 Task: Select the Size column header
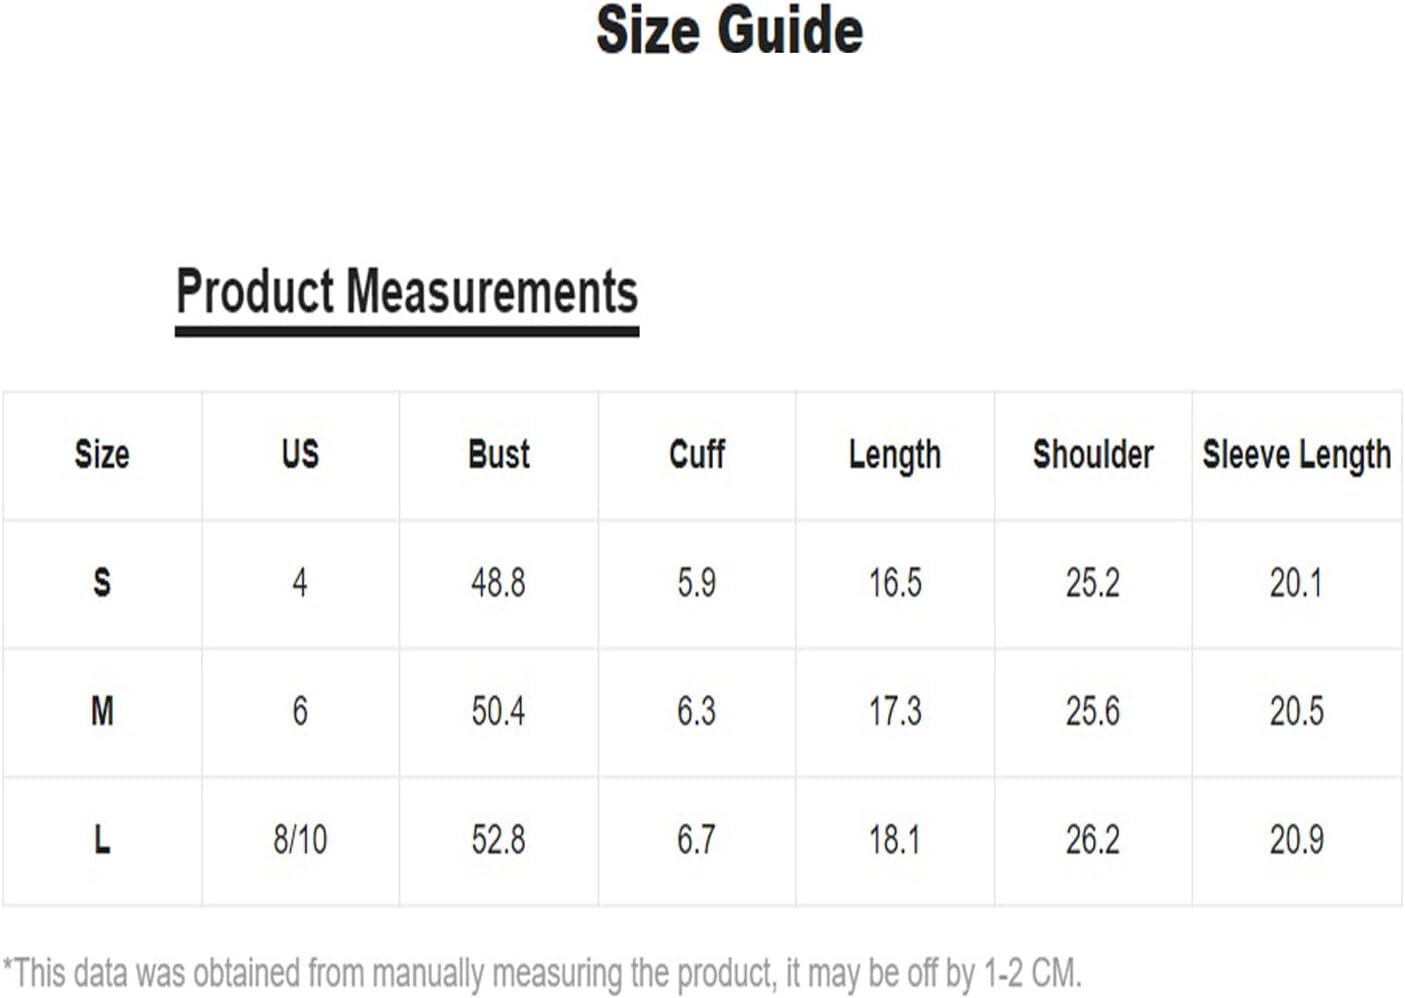102,454
